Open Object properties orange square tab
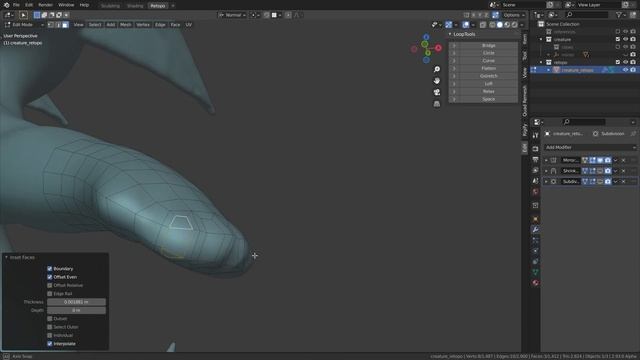Screen dimensions: 640x360 tap(536, 219)
